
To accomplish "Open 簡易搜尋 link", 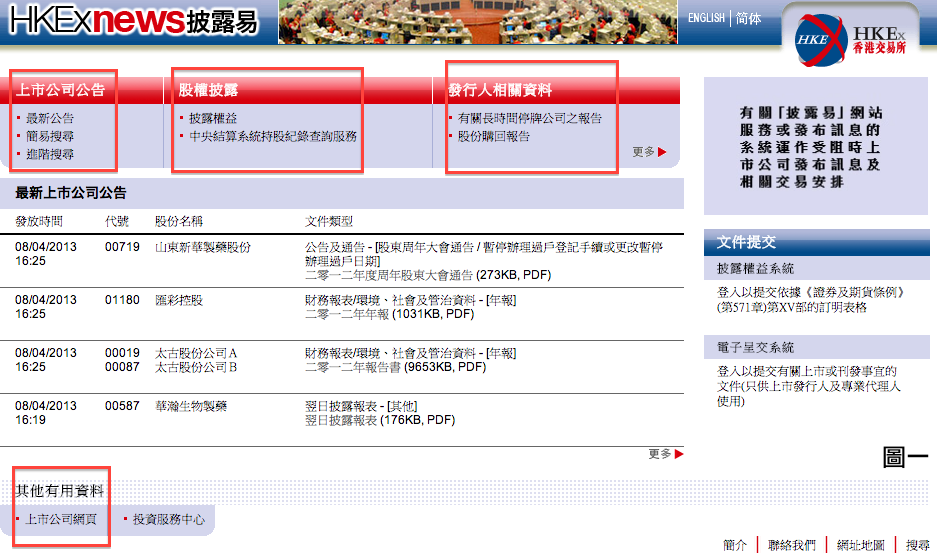I will coord(50,136).
